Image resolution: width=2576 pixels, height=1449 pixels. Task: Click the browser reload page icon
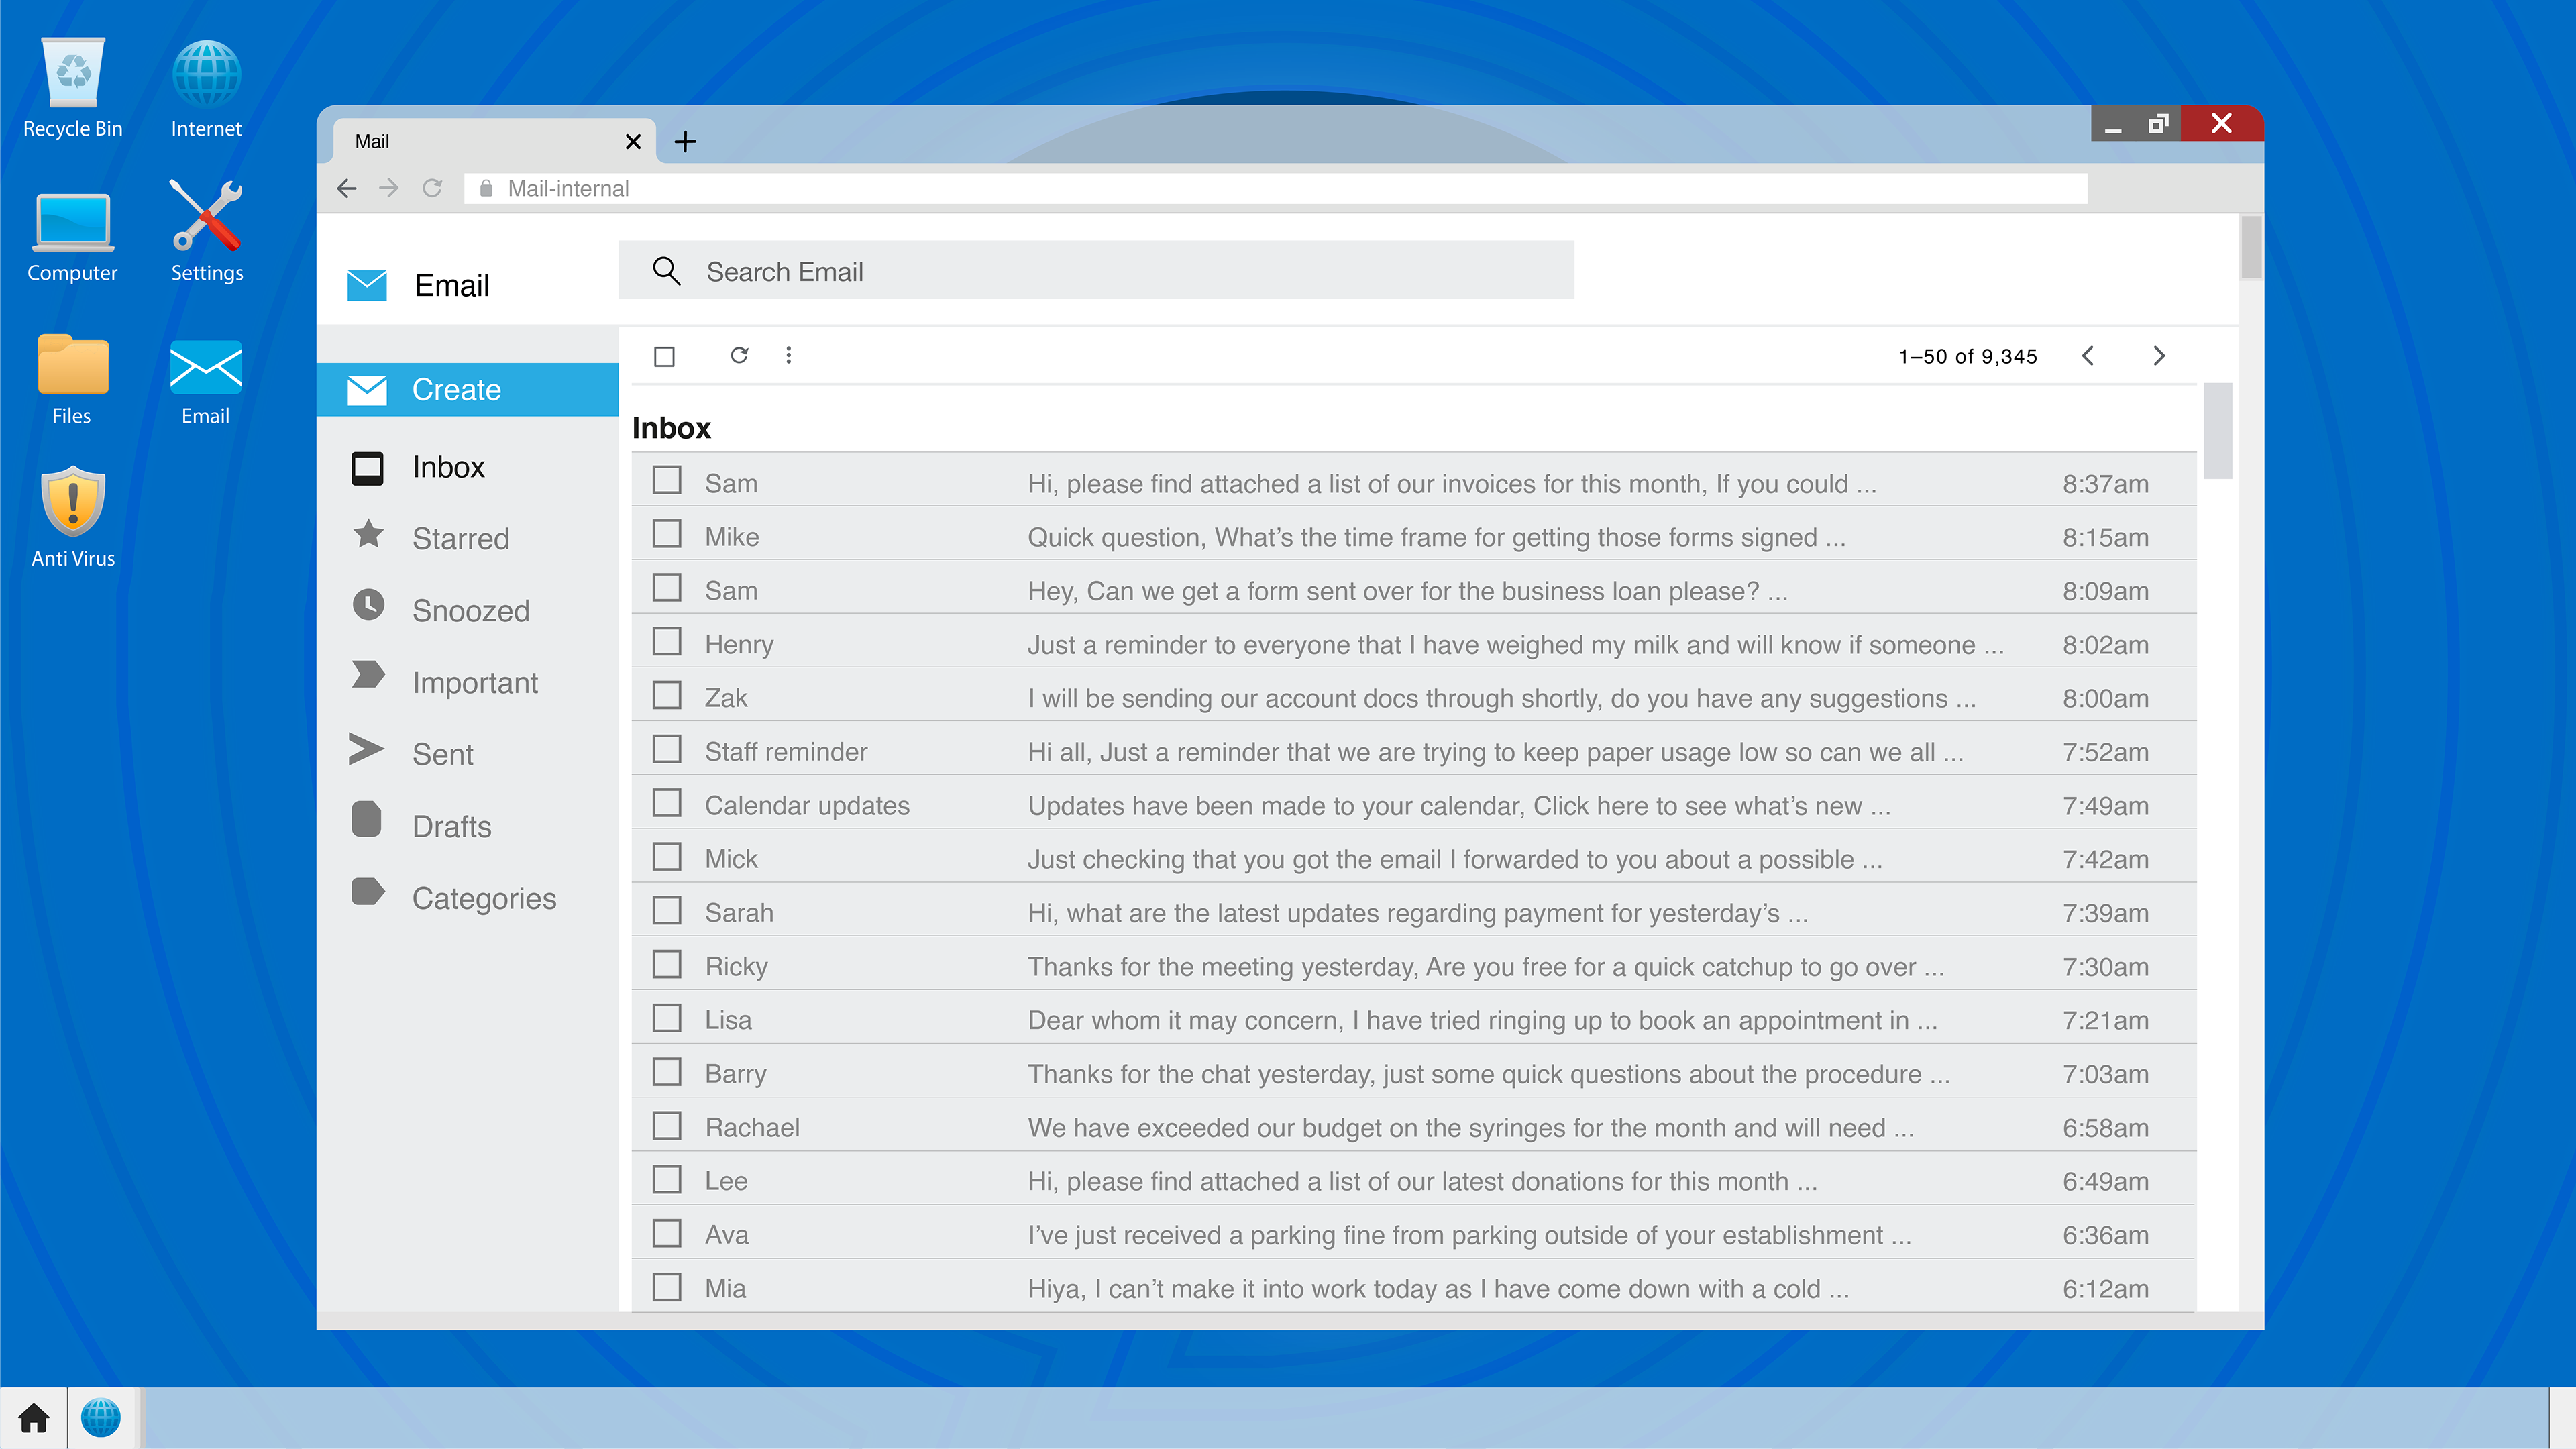pos(432,188)
